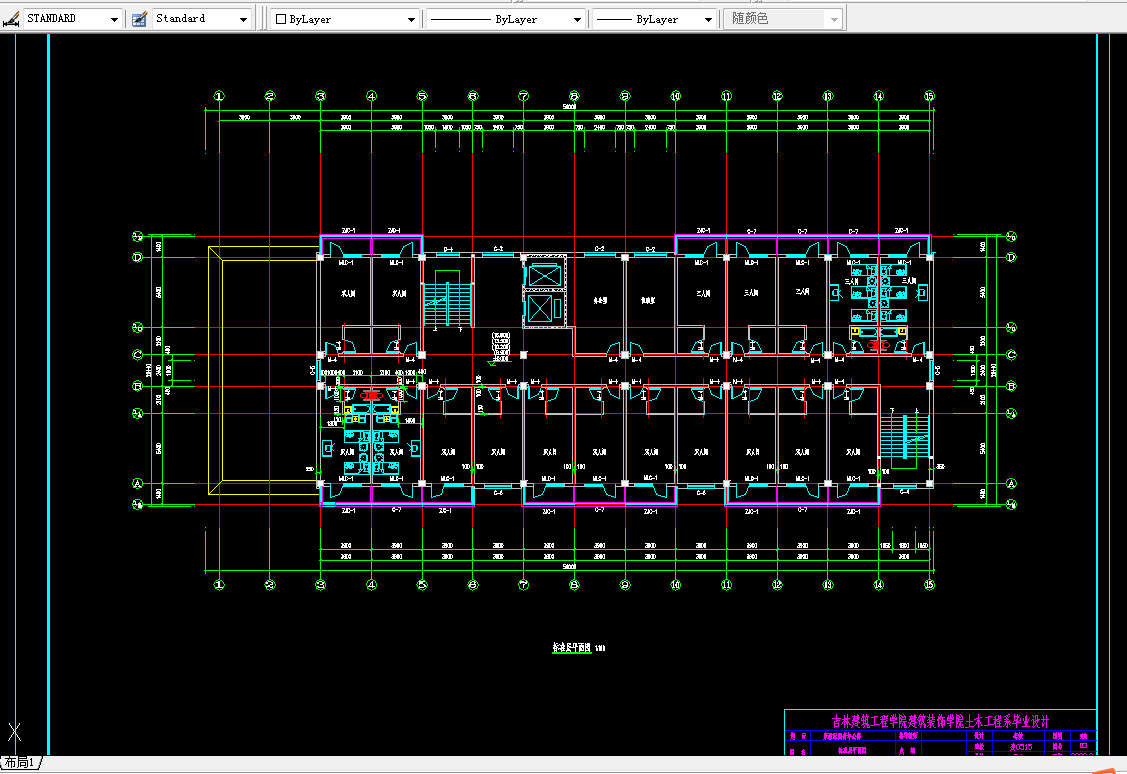The height and width of the screenshot is (774, 1127).
Task: Select the yellow canopy outline beside the building
Action: (x=263, y=370)
